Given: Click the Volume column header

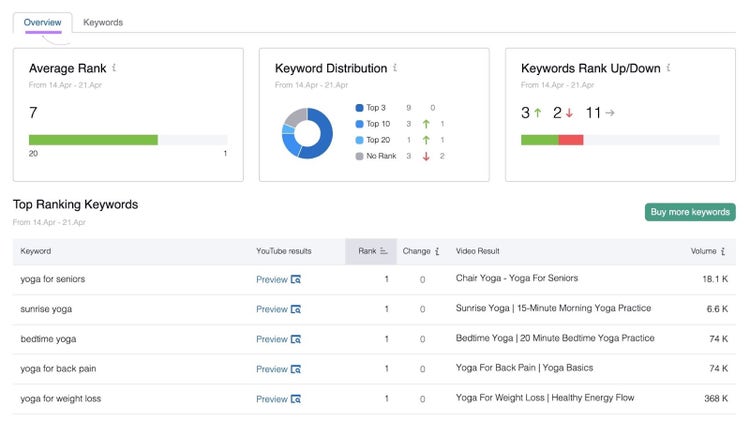Looking at the screenshot, I should tap(703, 251).
